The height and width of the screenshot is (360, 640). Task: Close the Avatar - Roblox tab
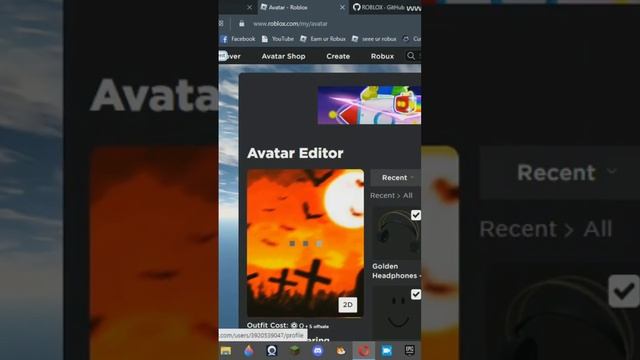pos(342,7)
